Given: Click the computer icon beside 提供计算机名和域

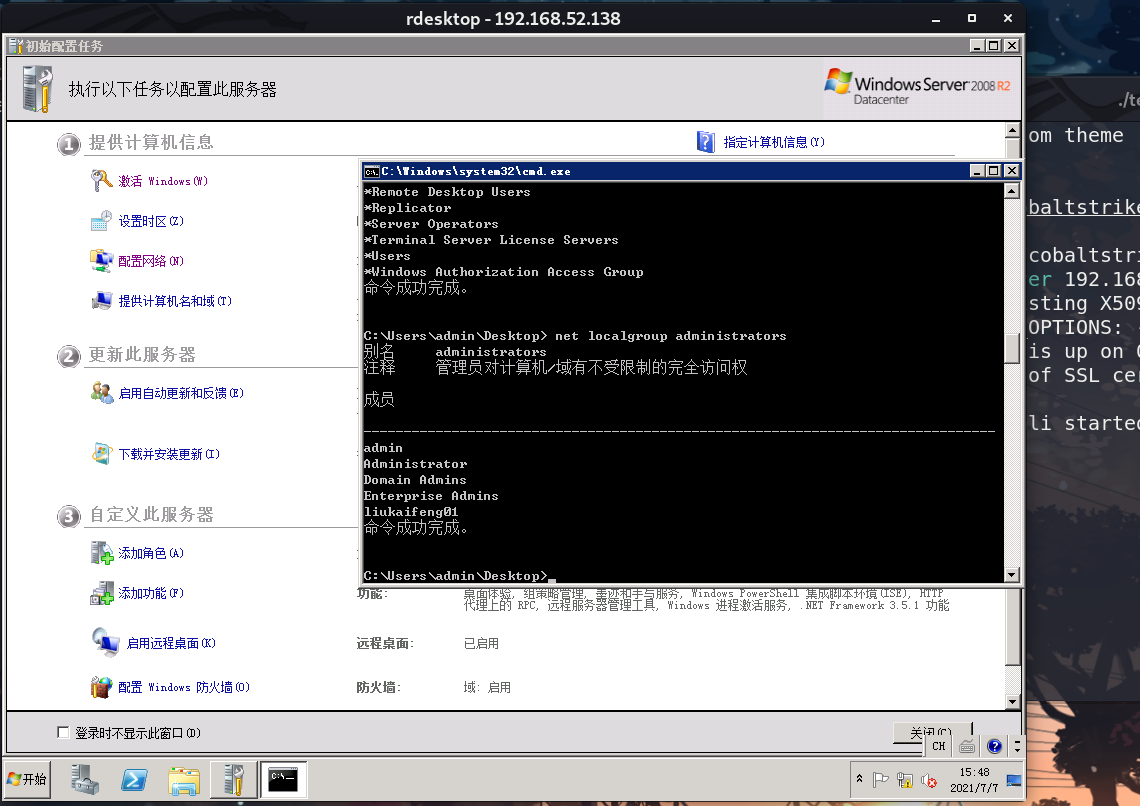Looking at the screenshot, I should 101,300.
